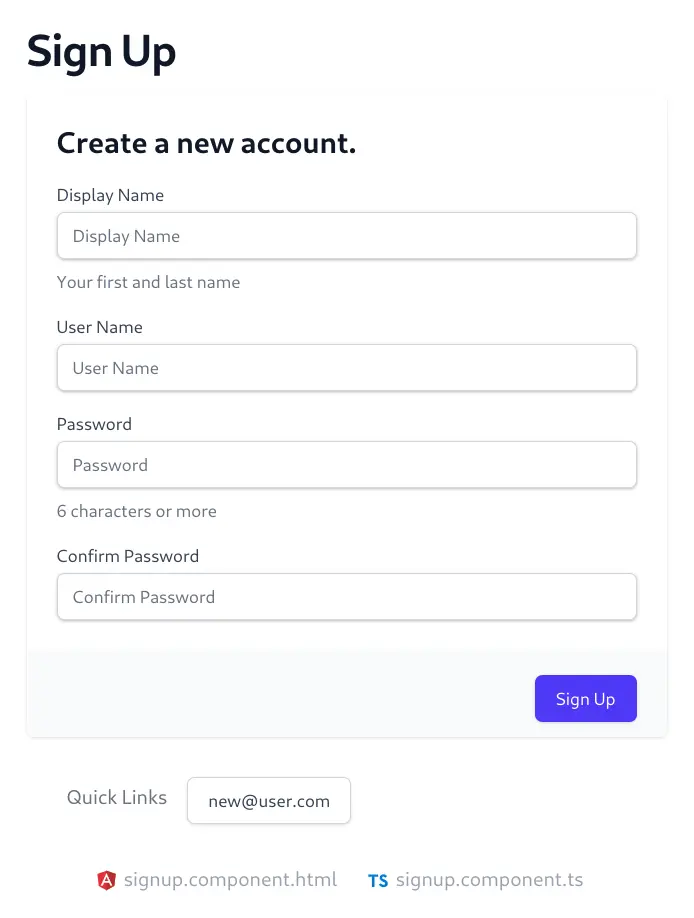Screen dimensions: 694x918
Task: Select the new@user.com quick link
Action: tap(269, 800)
